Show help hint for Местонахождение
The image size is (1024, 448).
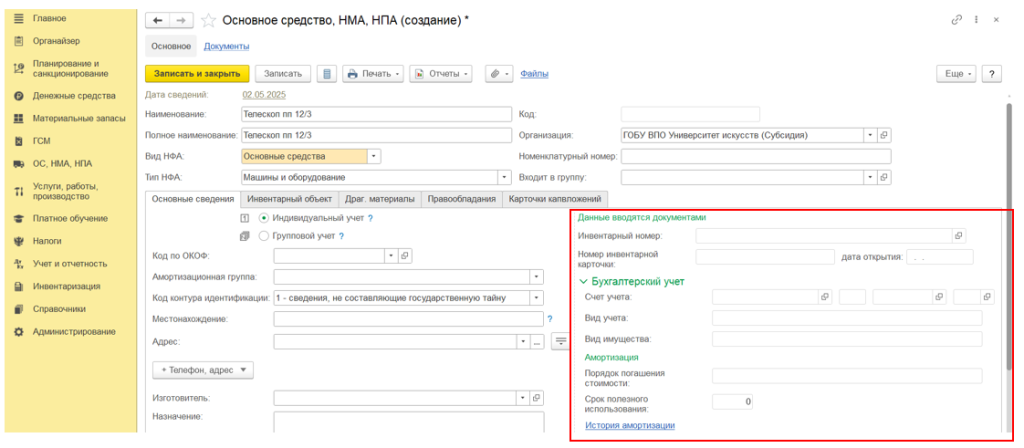coord(550,319)
